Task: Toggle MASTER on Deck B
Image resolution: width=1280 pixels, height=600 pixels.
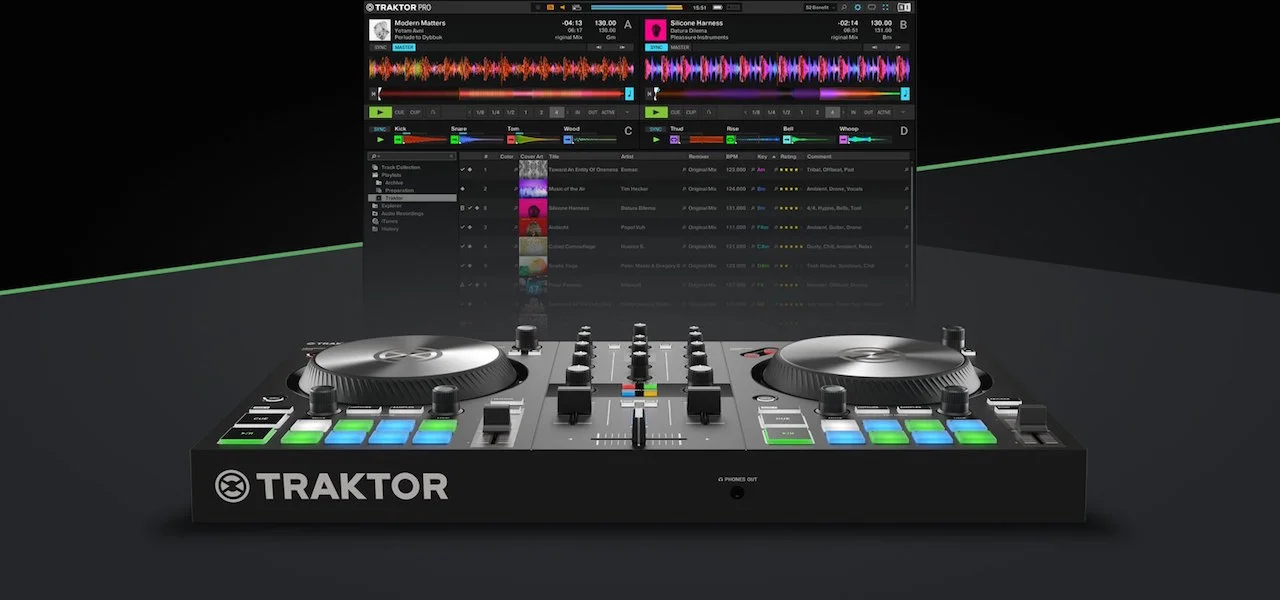Action: [680, 47]
